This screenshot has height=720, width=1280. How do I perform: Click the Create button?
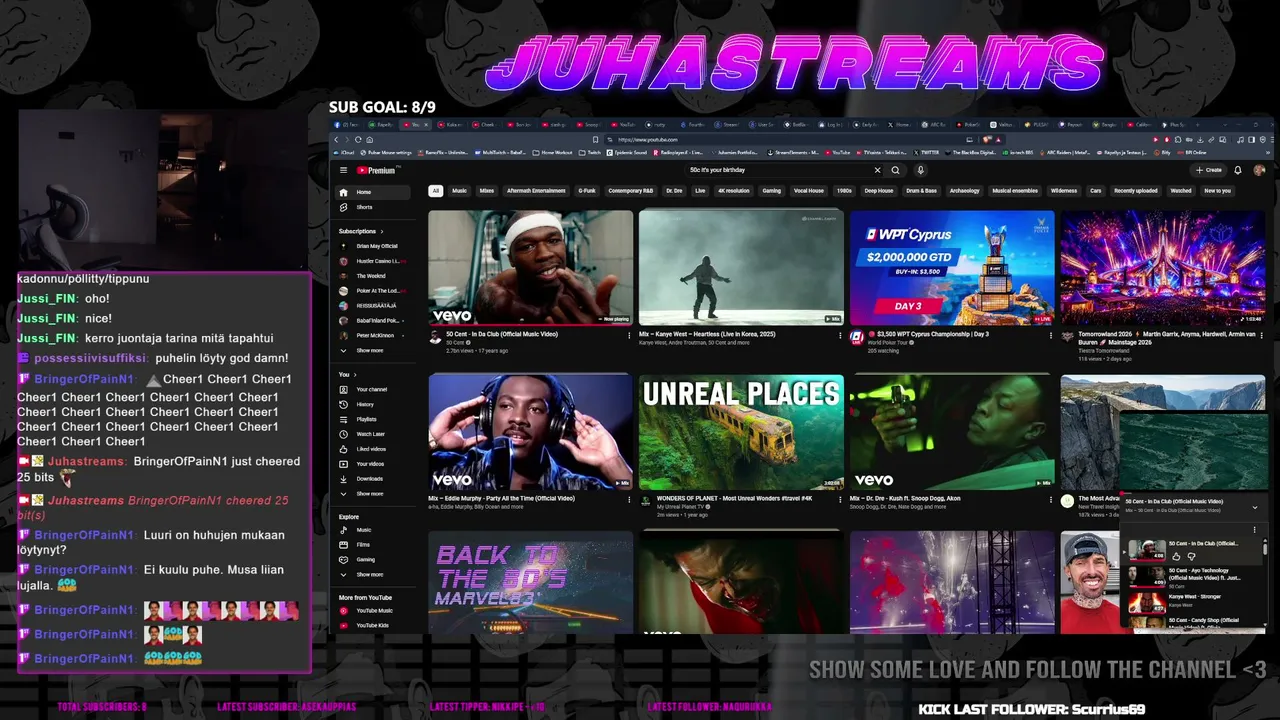(1209, 170)
